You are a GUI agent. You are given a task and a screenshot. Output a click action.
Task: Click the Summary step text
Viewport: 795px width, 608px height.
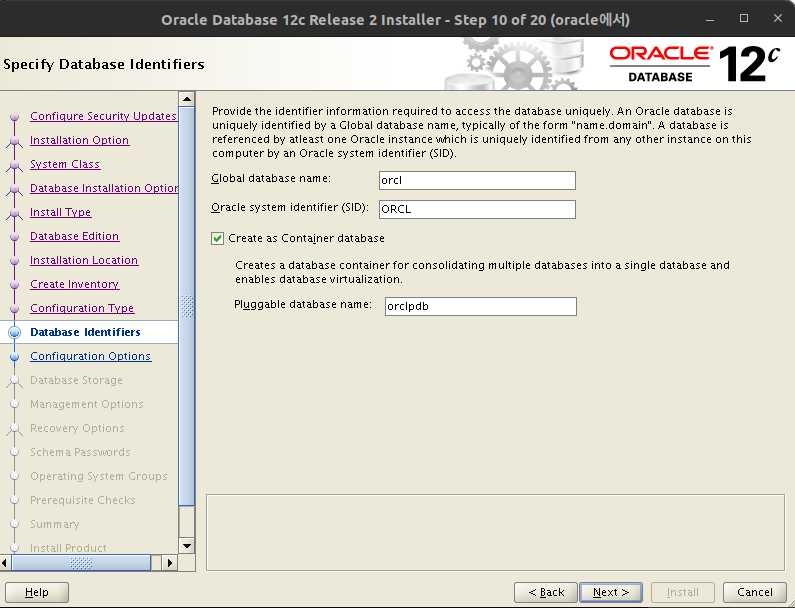click(55, 524)
